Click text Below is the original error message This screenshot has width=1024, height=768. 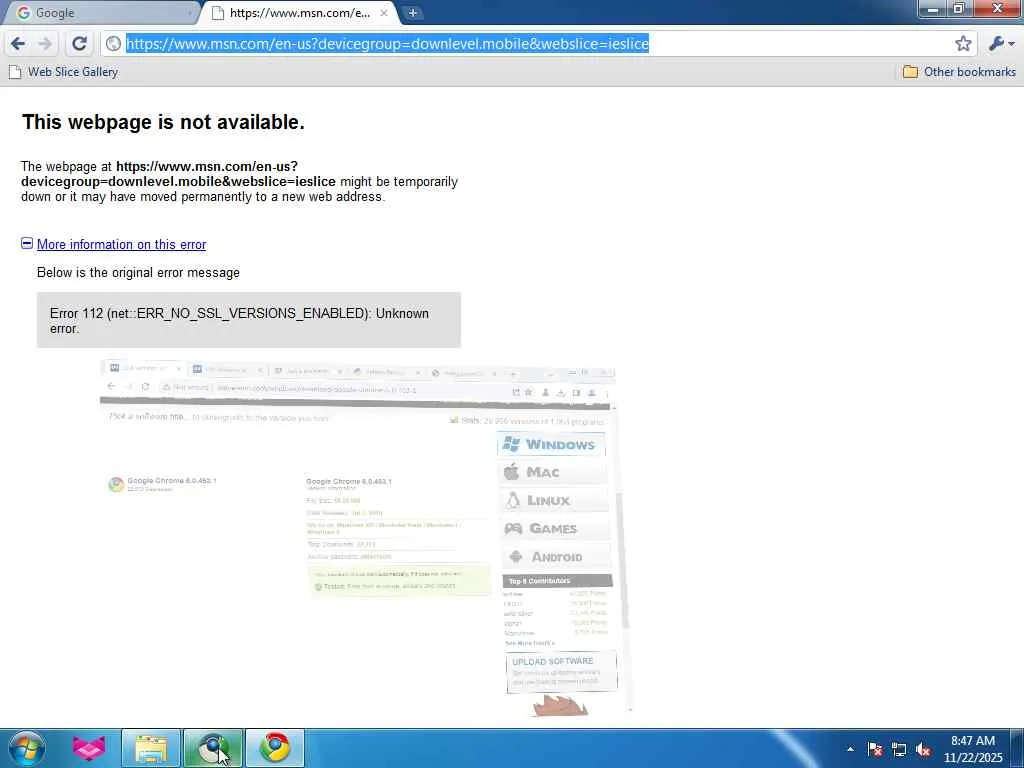click(x=138, y=272)
